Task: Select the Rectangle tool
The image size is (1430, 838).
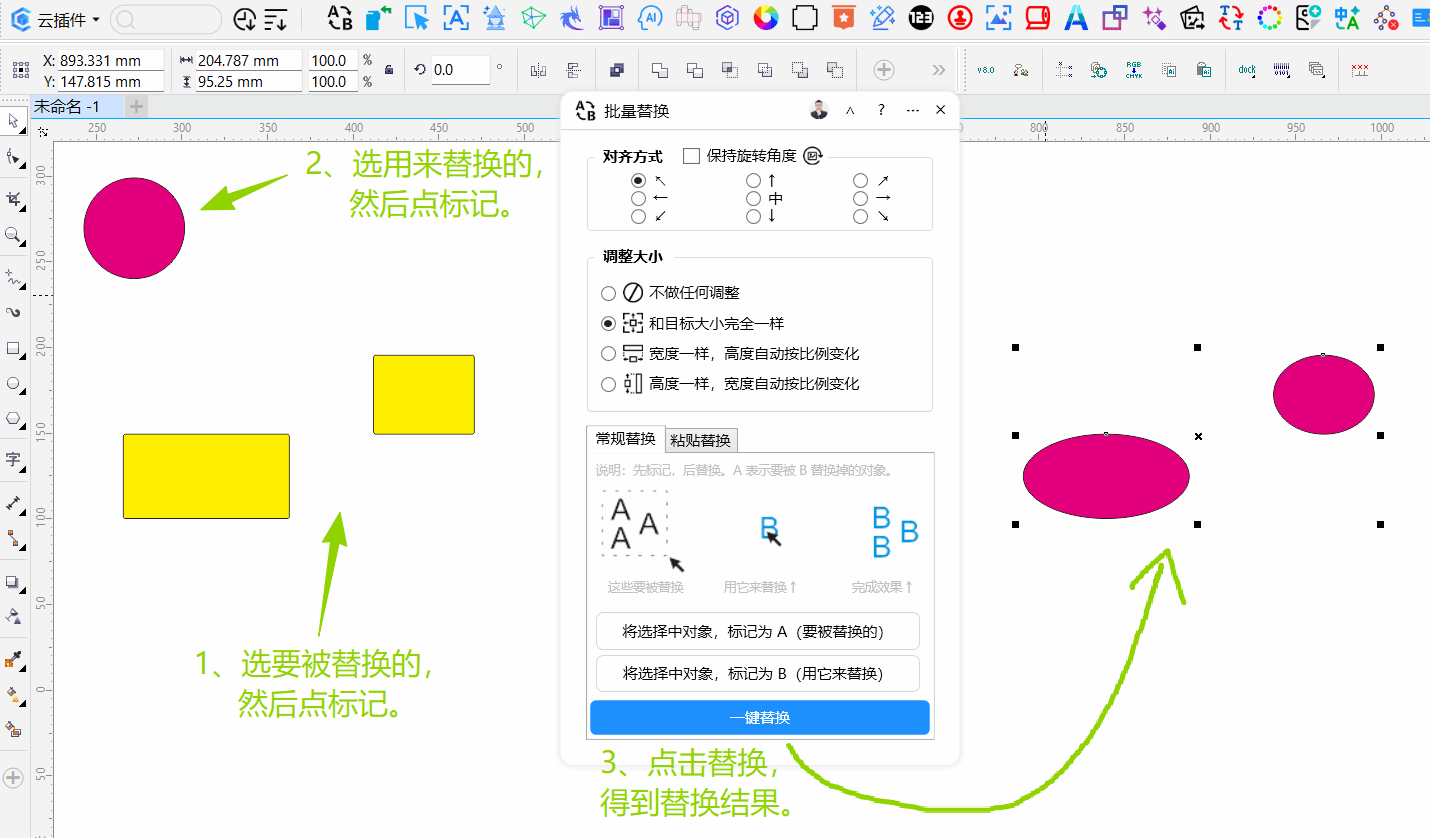Action: coord(14,349)
